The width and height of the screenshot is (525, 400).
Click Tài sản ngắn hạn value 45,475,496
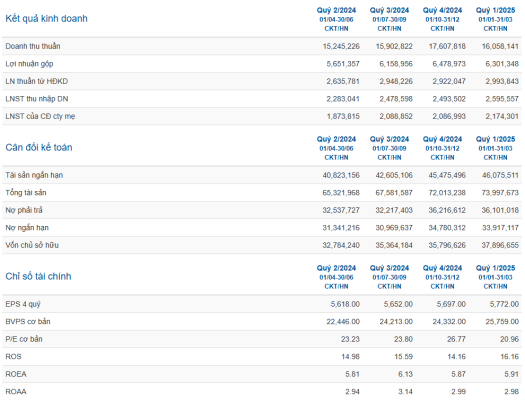447,175
